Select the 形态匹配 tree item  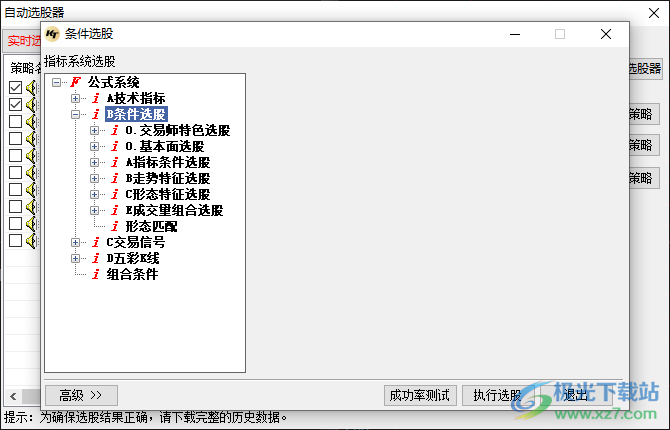click(151, 226)
